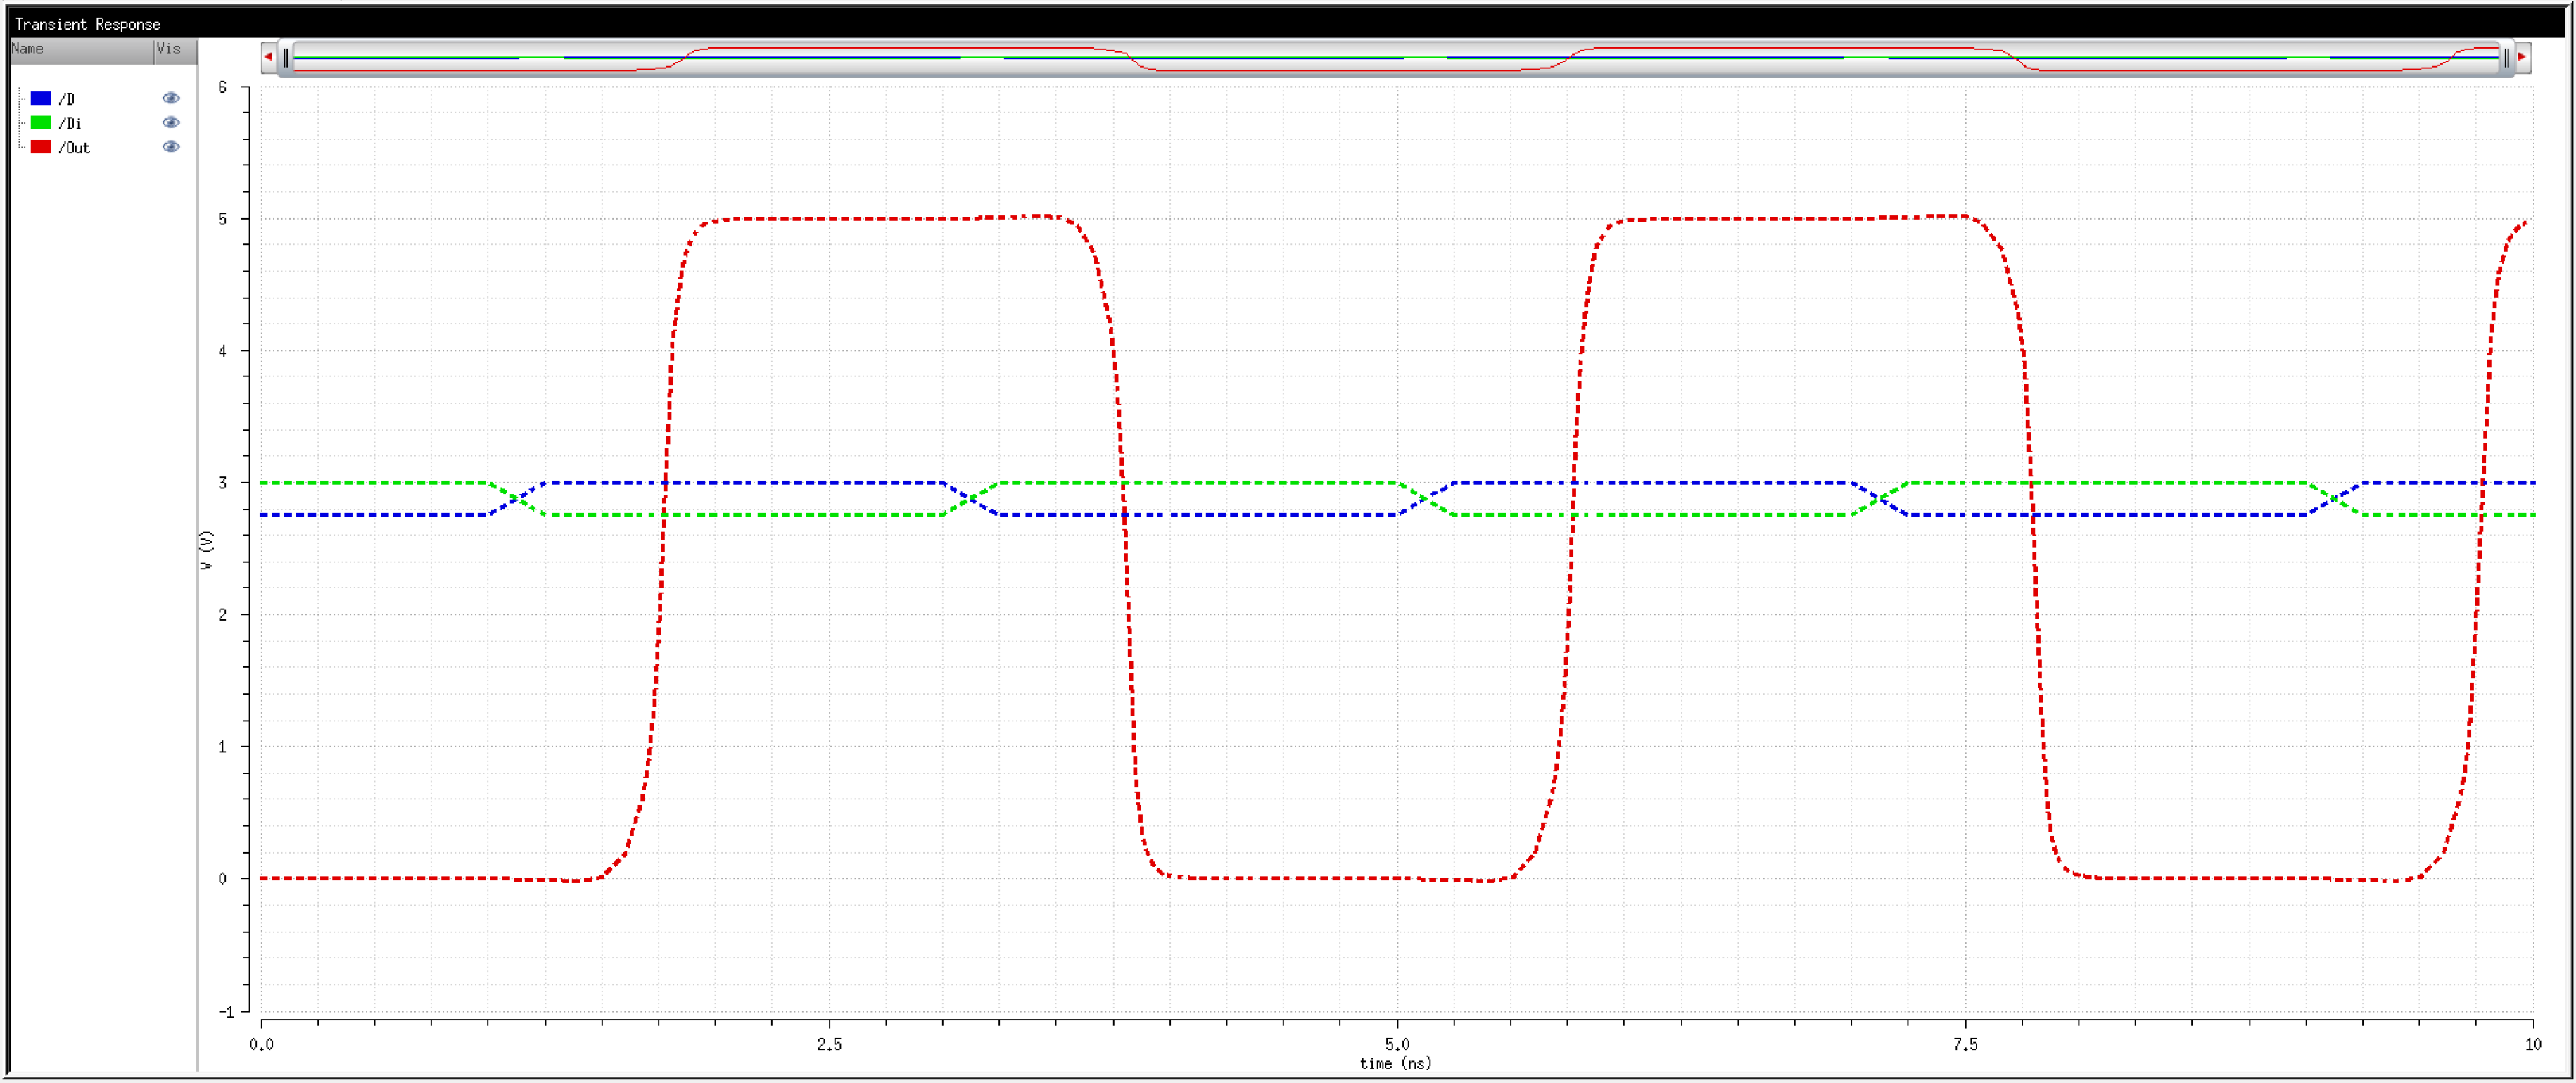Grab the left zoom-range handle
2576x1083 pixels.
[286, 58]
